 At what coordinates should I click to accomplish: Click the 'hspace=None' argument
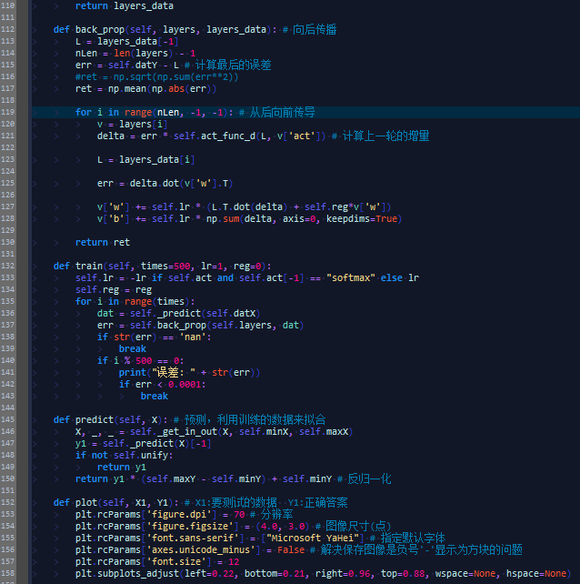tap(536, 574)
